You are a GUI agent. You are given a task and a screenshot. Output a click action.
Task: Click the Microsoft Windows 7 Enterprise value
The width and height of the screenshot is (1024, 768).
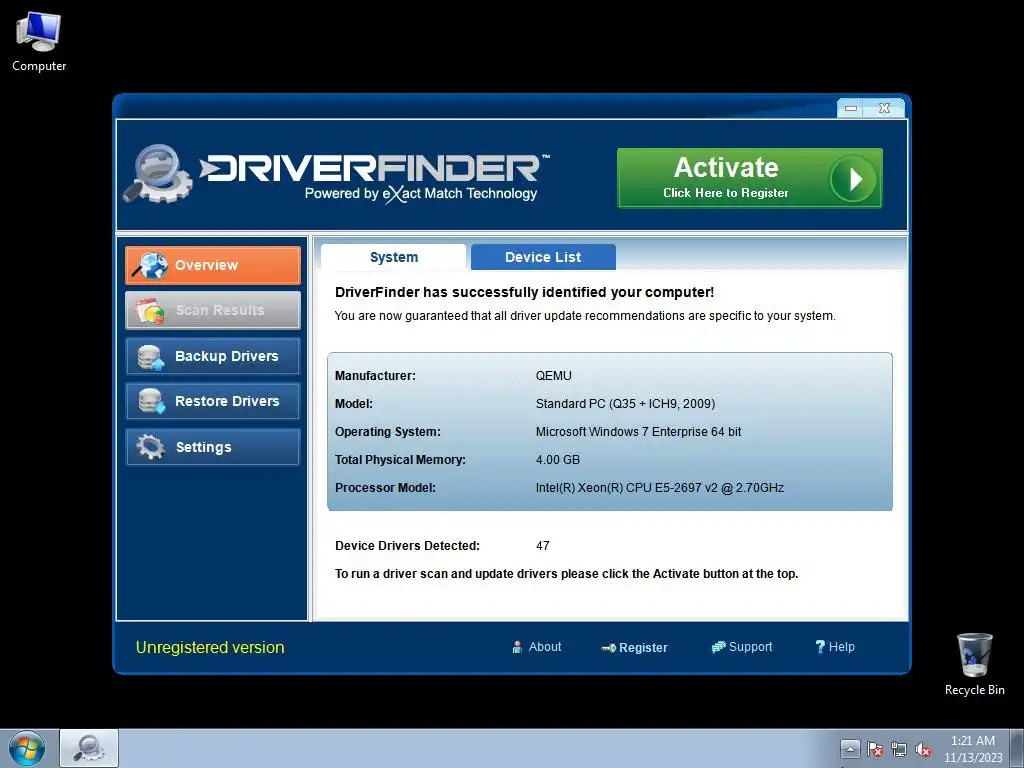tap(638, 432)
